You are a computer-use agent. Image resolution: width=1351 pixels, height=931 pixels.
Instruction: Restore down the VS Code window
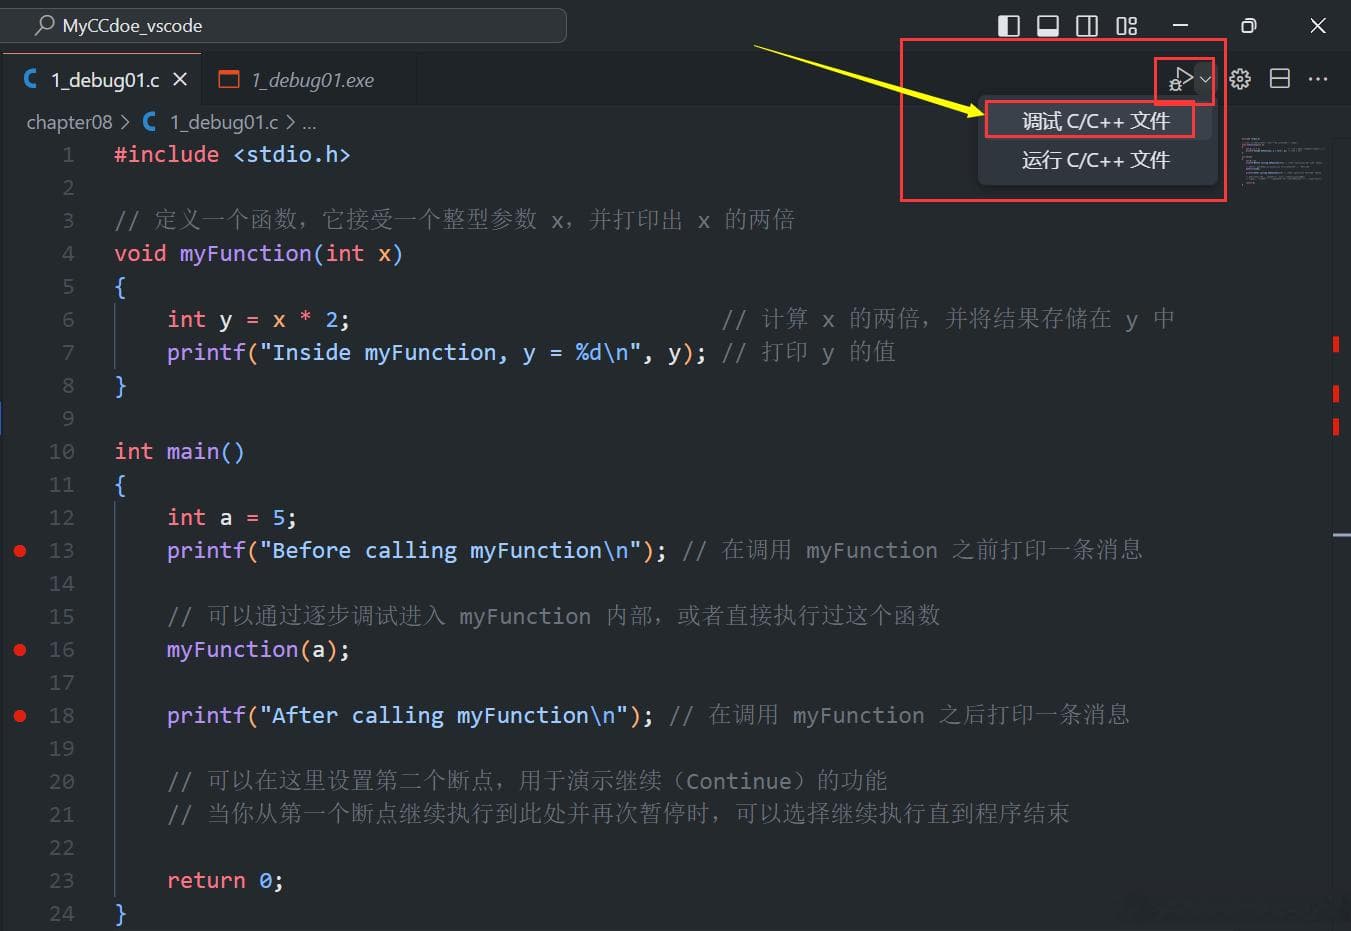point(1248,26)
